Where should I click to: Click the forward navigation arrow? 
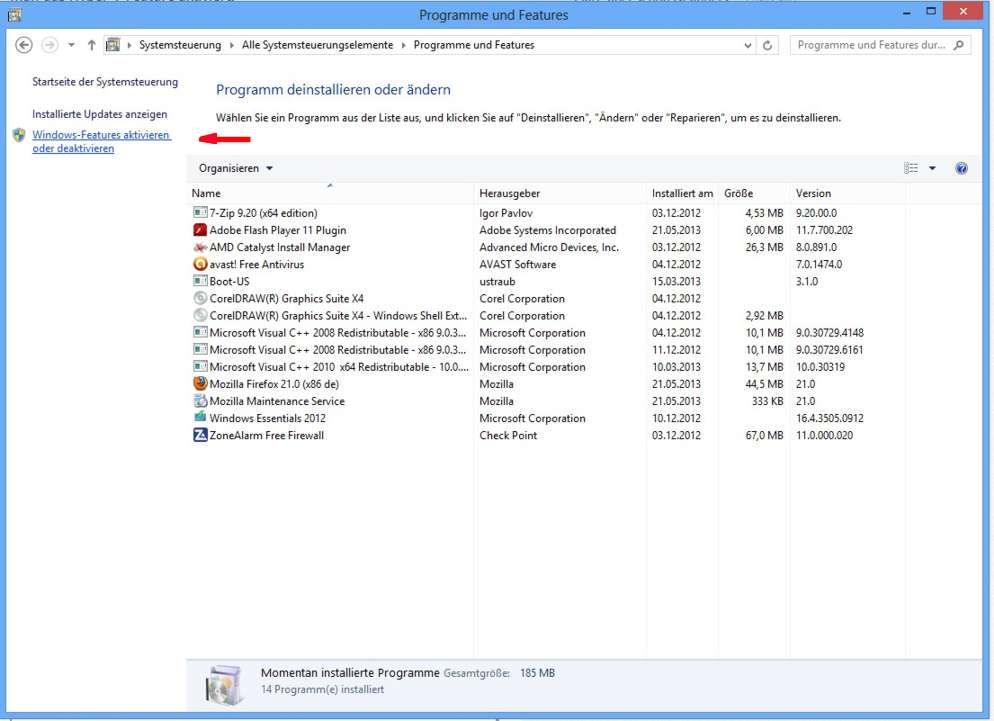pyautogui.click(x=49, y=45)
